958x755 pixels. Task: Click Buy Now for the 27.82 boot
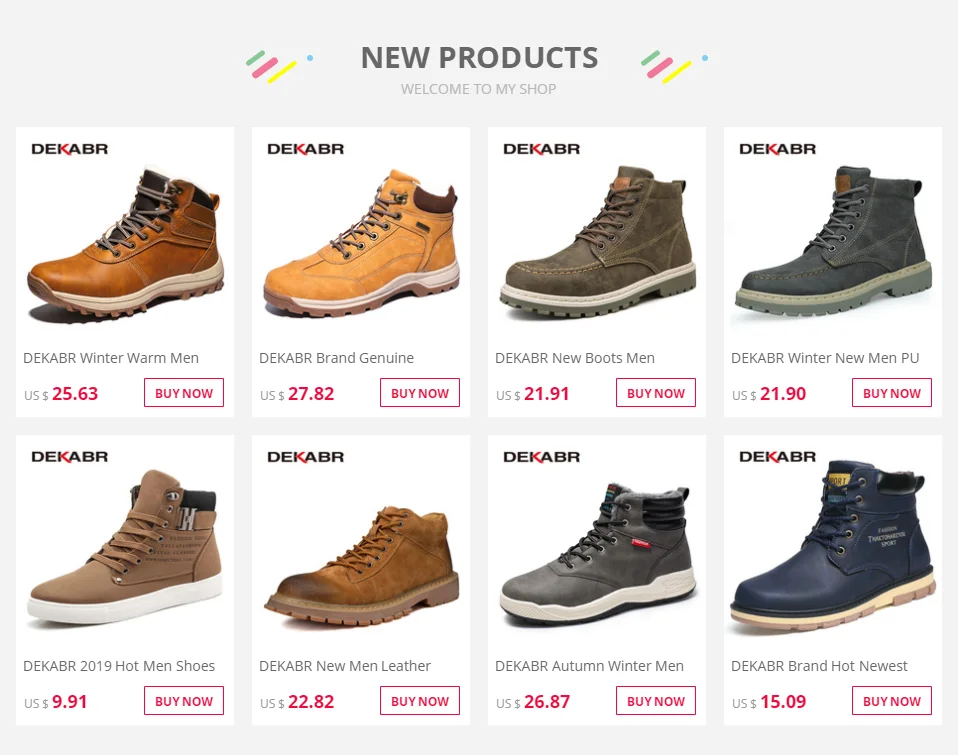click(420, 393)
